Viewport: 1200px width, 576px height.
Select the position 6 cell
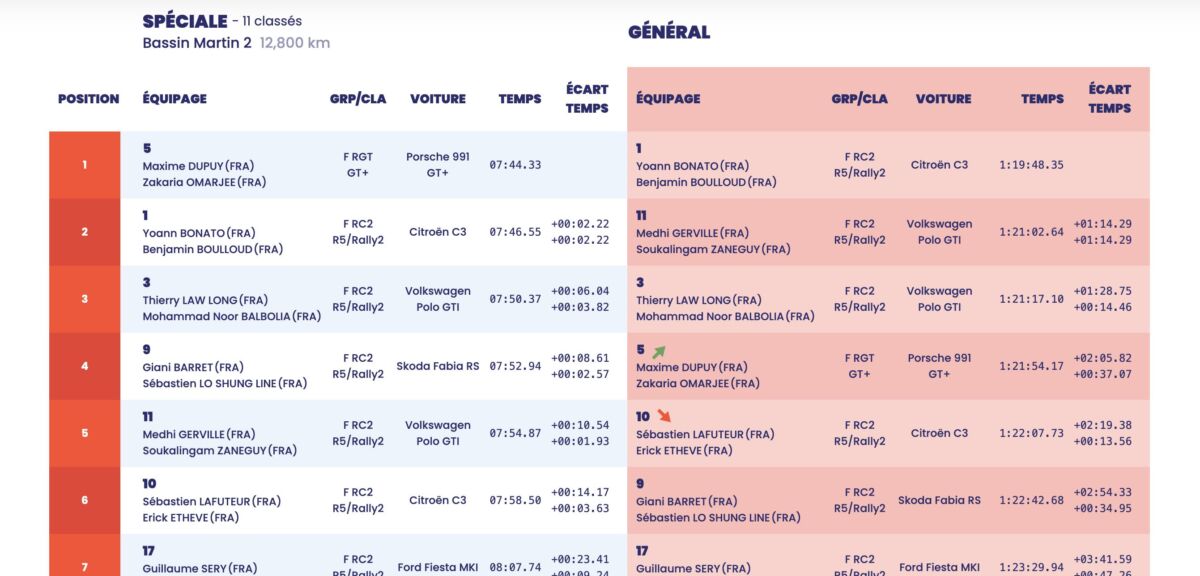coord(85,500)
